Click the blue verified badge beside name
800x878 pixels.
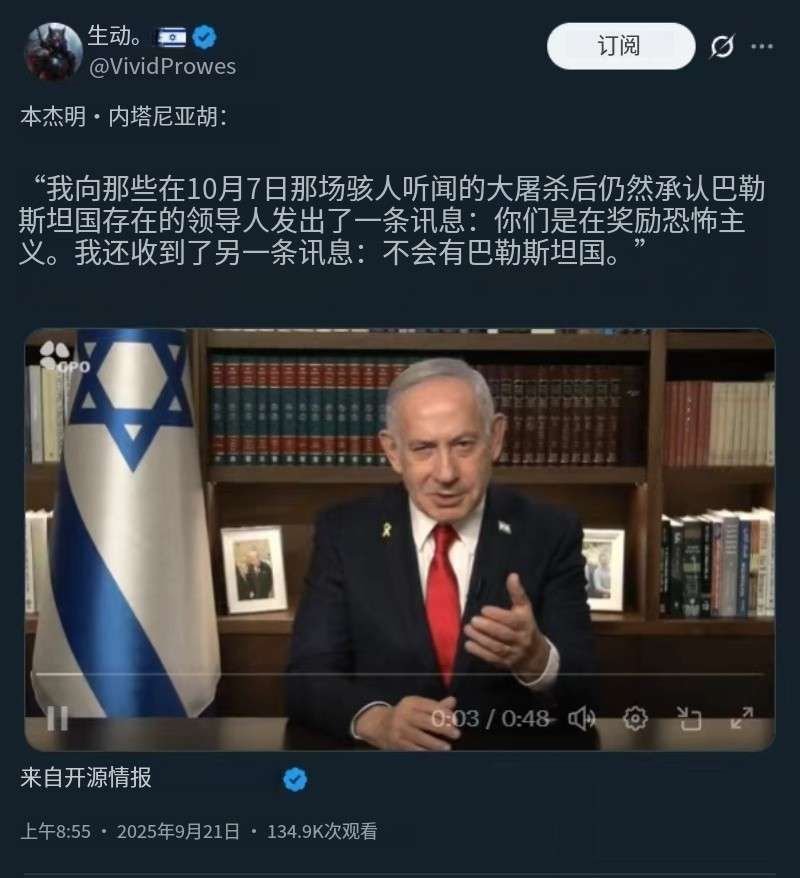(x=204, y=37)
